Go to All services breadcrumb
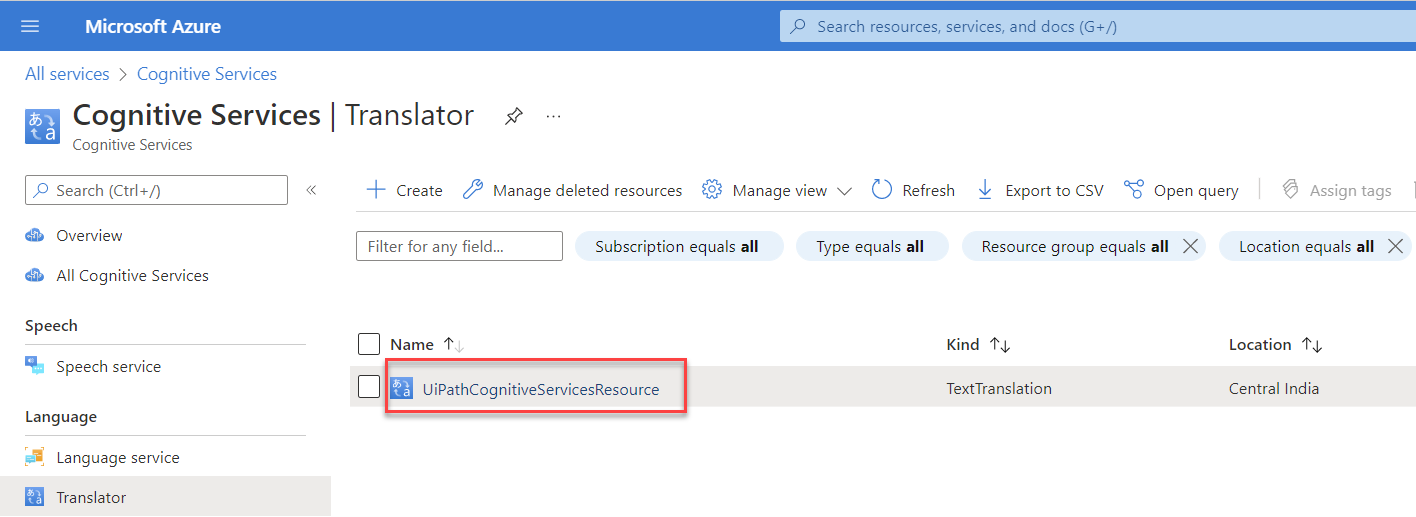Image resolution: width=1416 pixels, height=517 pixels. 67,74
